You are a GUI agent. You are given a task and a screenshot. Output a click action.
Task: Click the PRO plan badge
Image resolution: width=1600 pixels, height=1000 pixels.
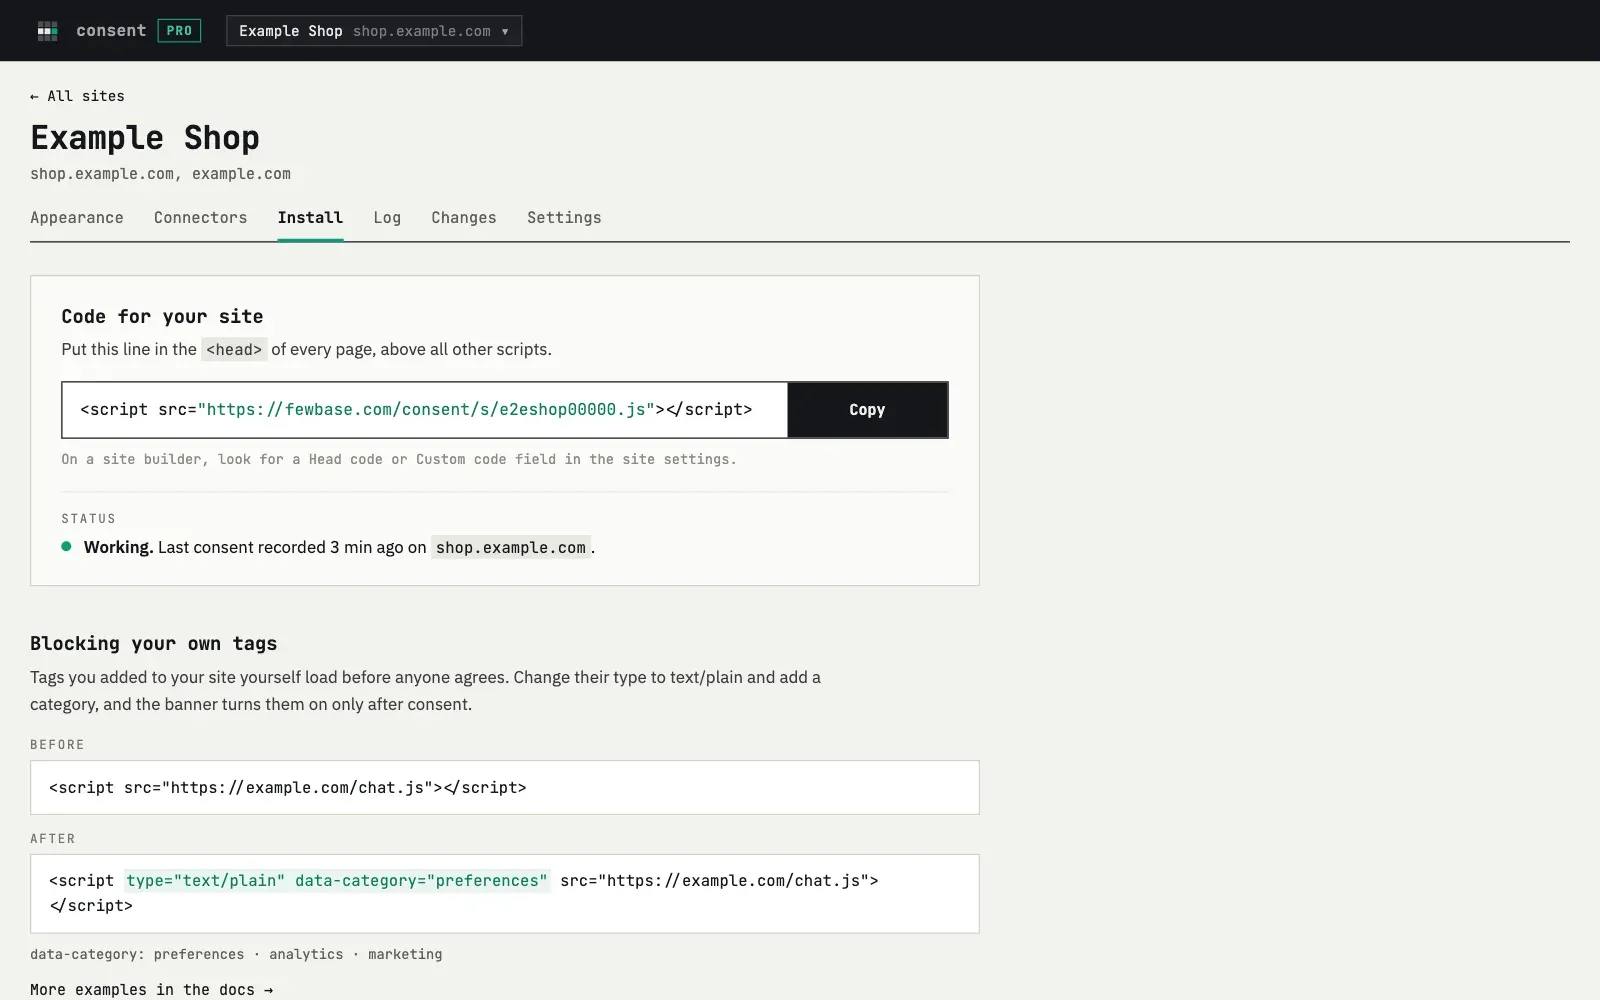[179, 31]
